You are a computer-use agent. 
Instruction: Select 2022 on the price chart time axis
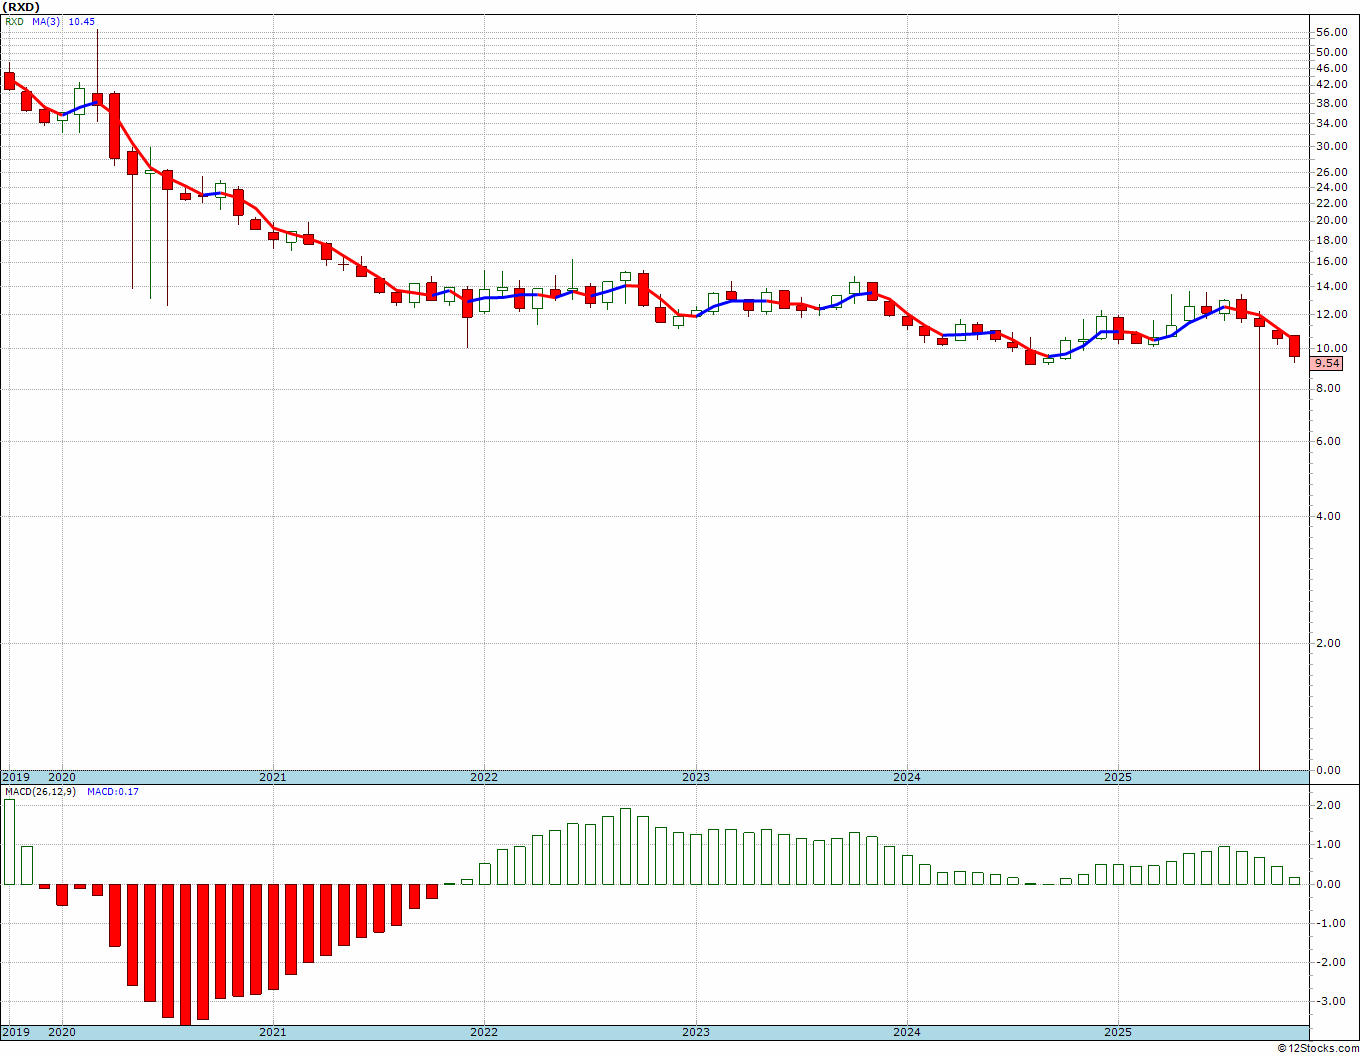[484, 777]
